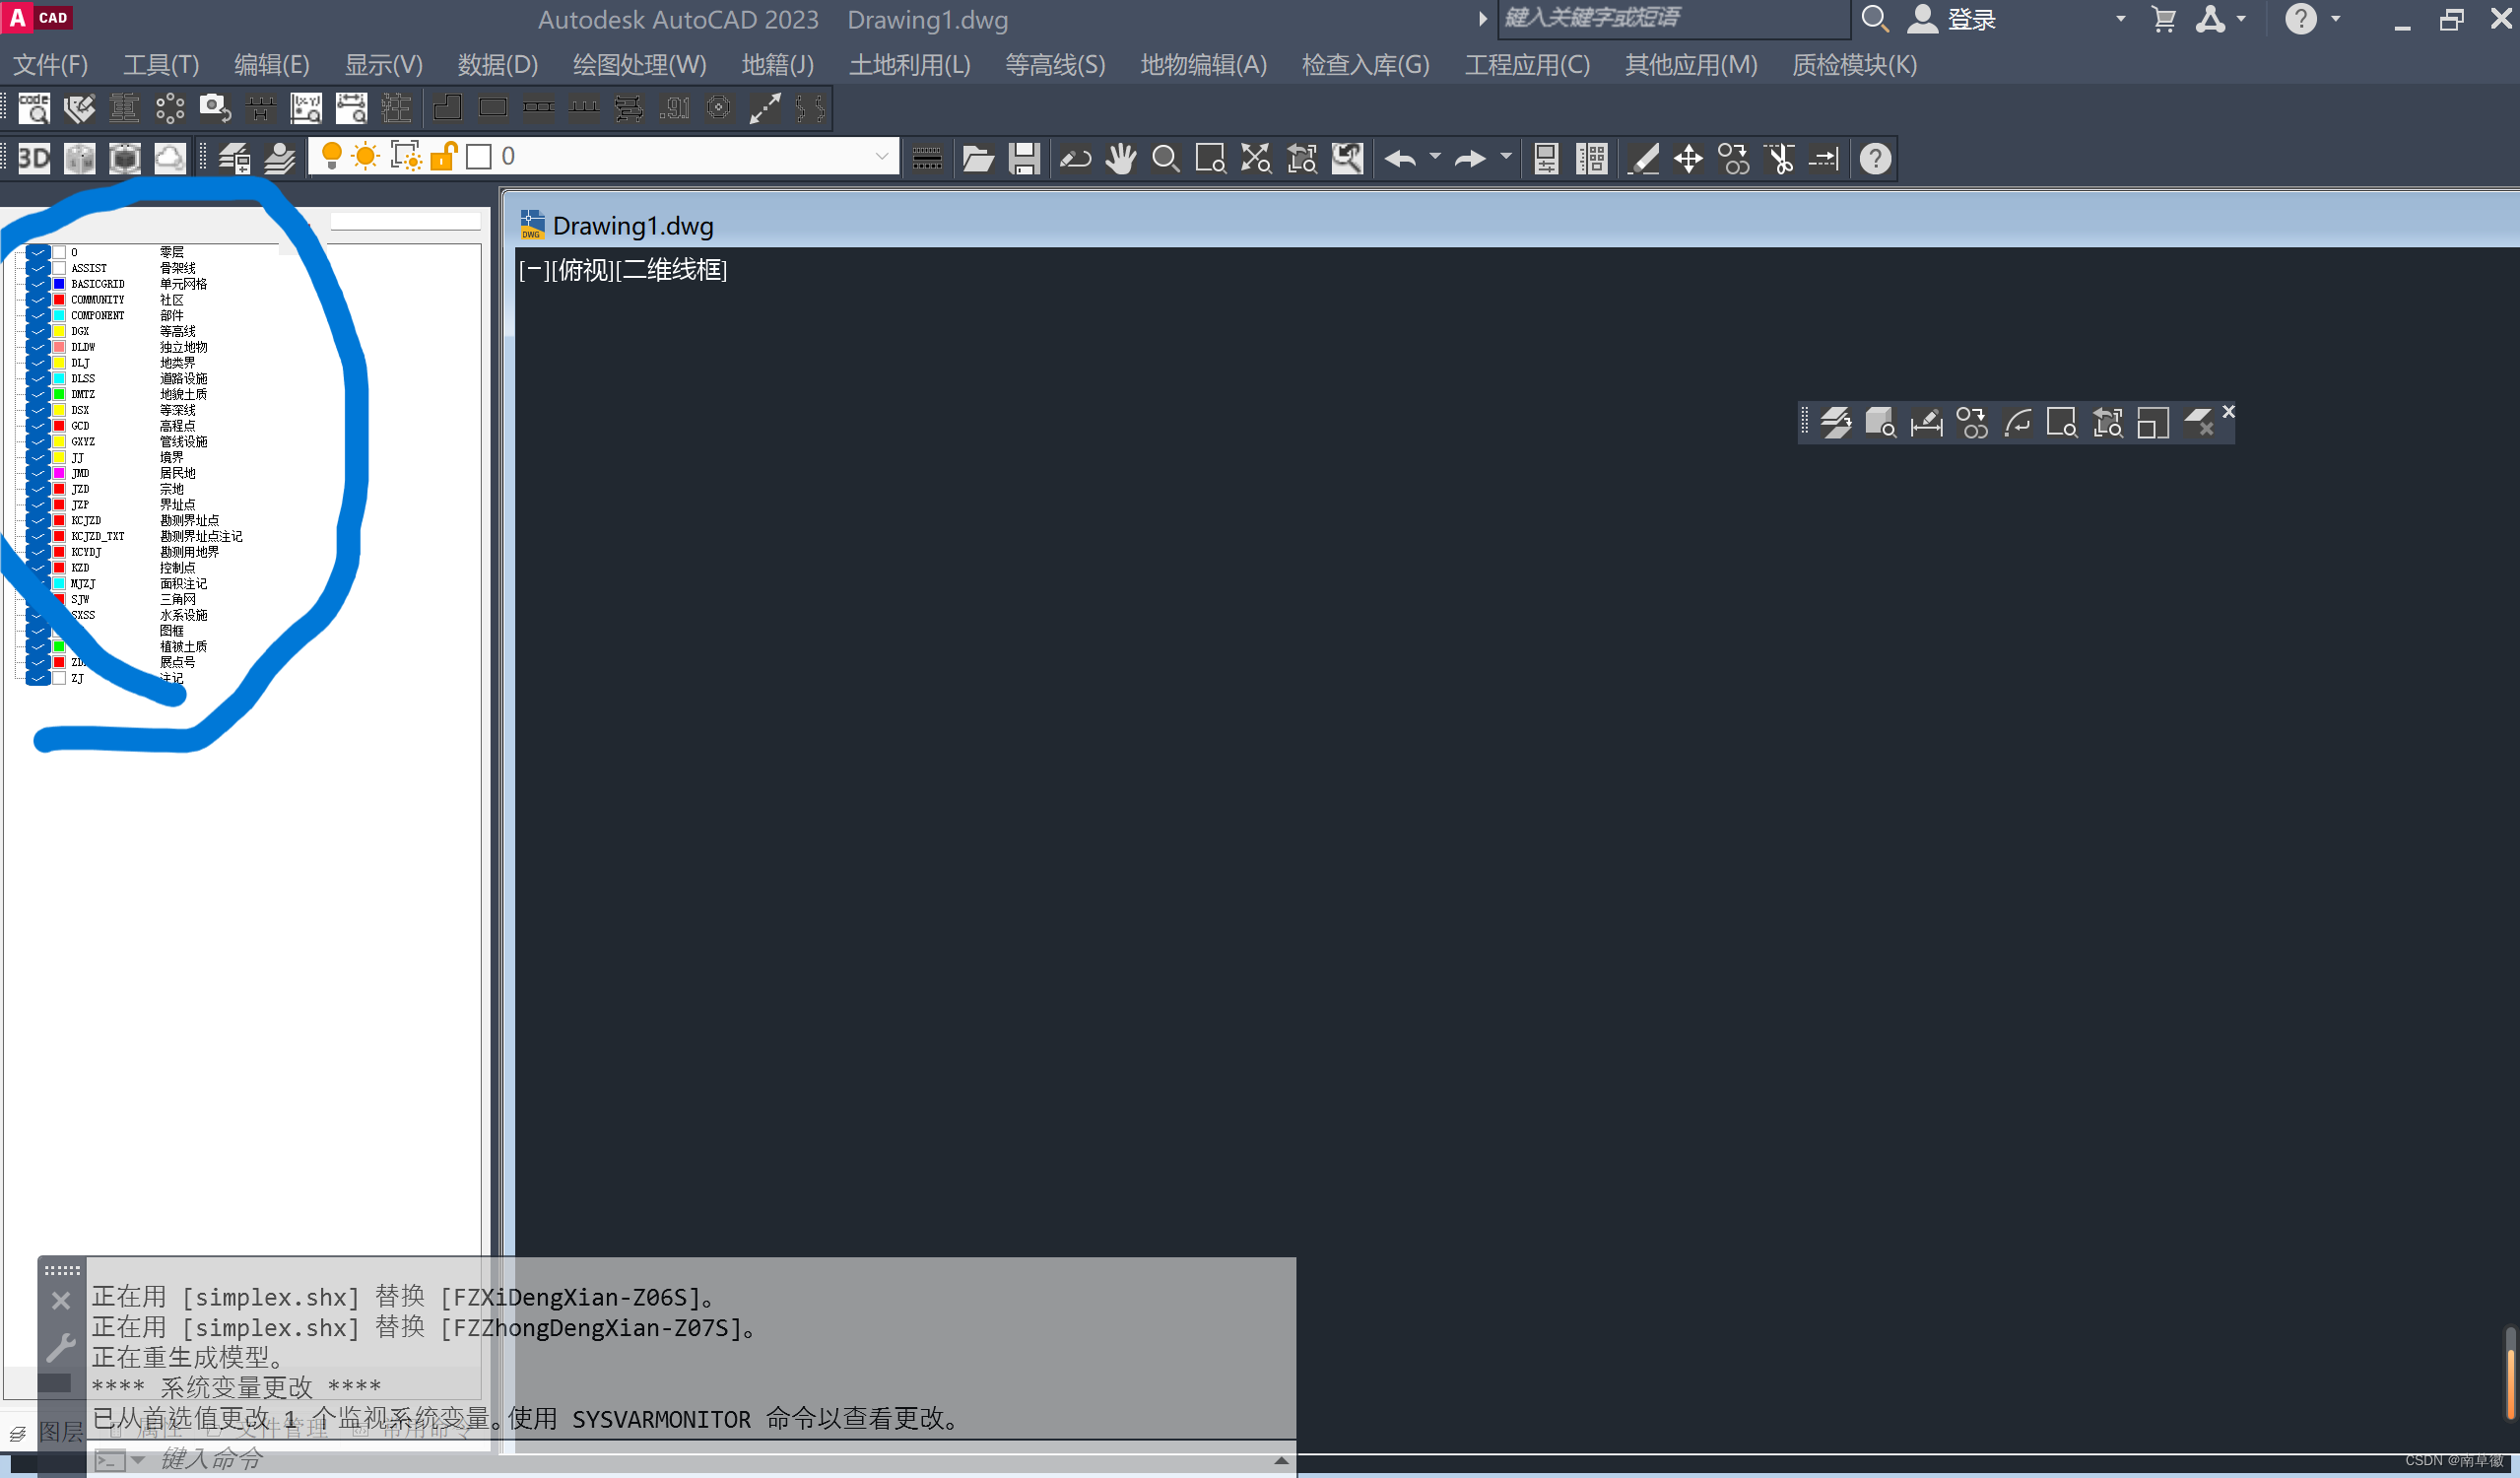Click the code query magnifier icon
Viewport: 2520px width, 1478px height.
click(x=34, y=108)
